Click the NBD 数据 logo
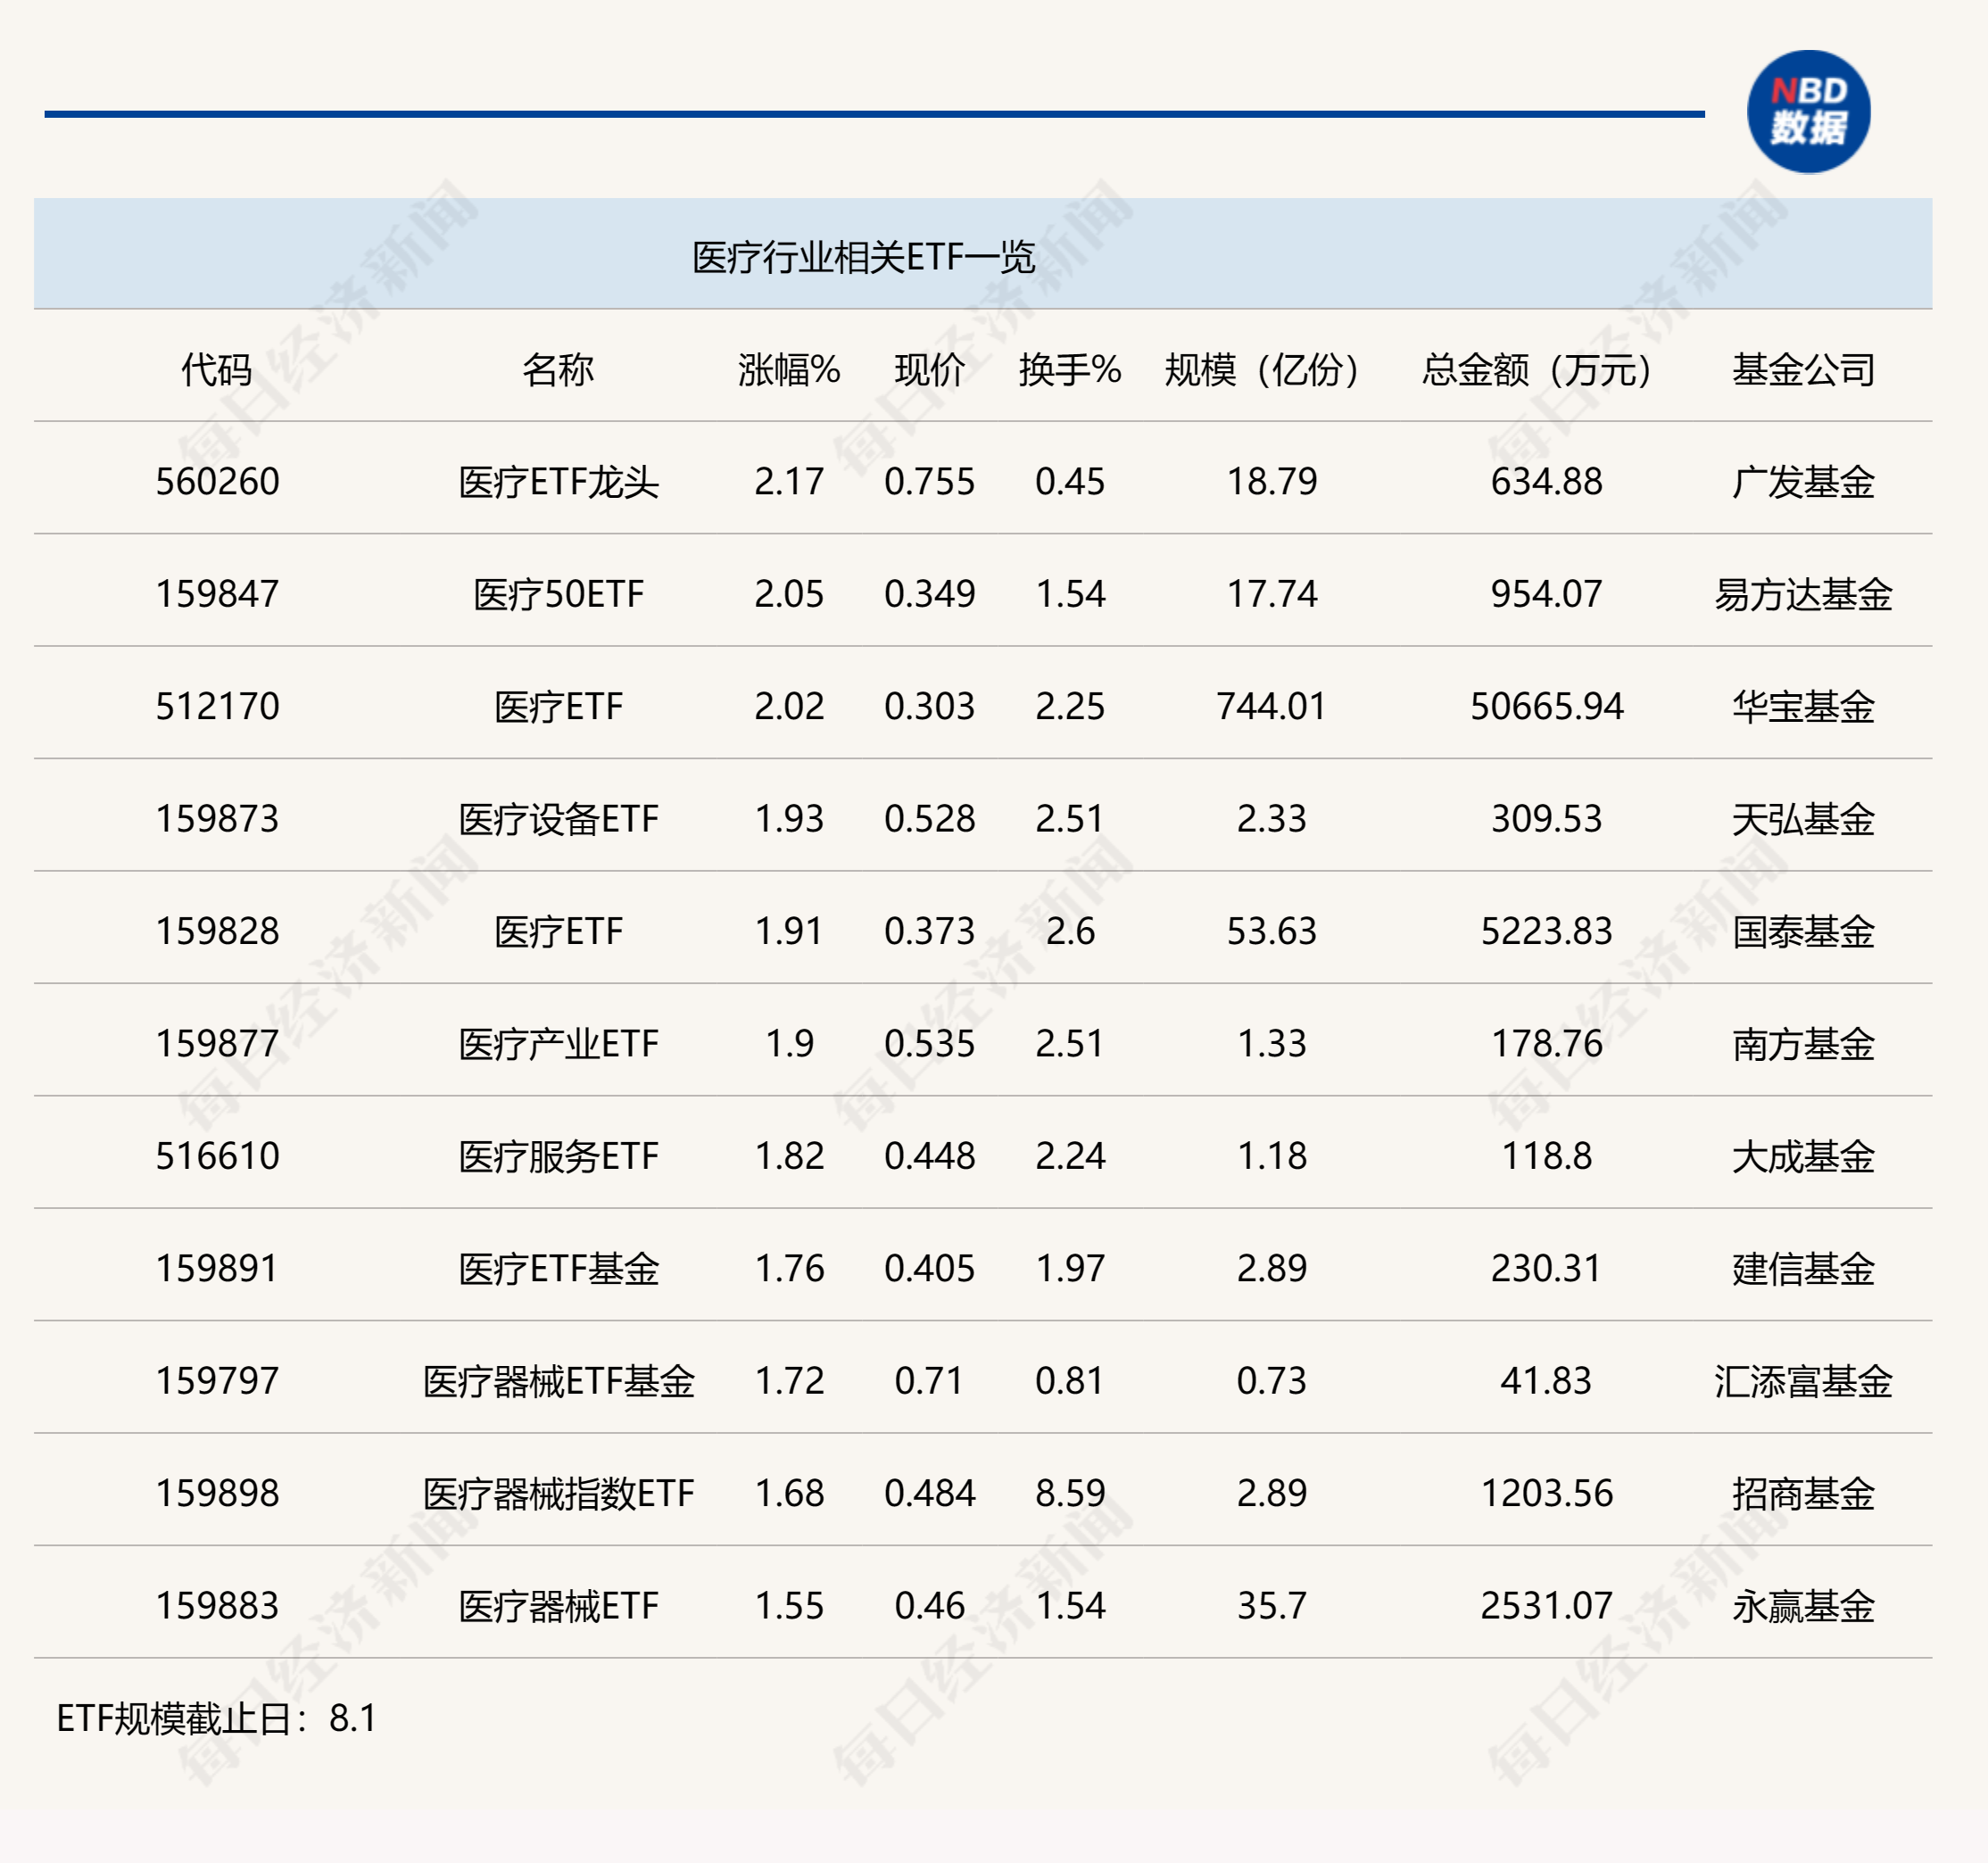 click(1808, 112)
